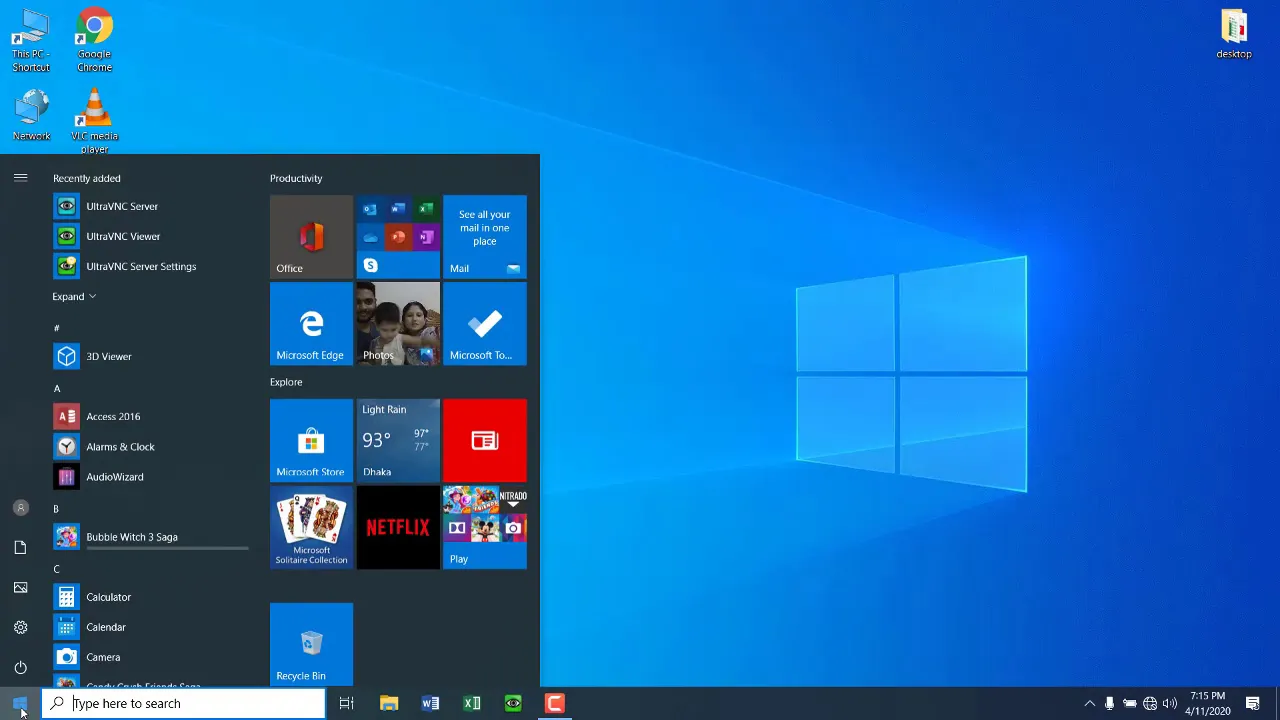Image resolution: width=1280 pixels, height=720 pixels.
Task: Click the Explore group header
Action: point(286,382)
